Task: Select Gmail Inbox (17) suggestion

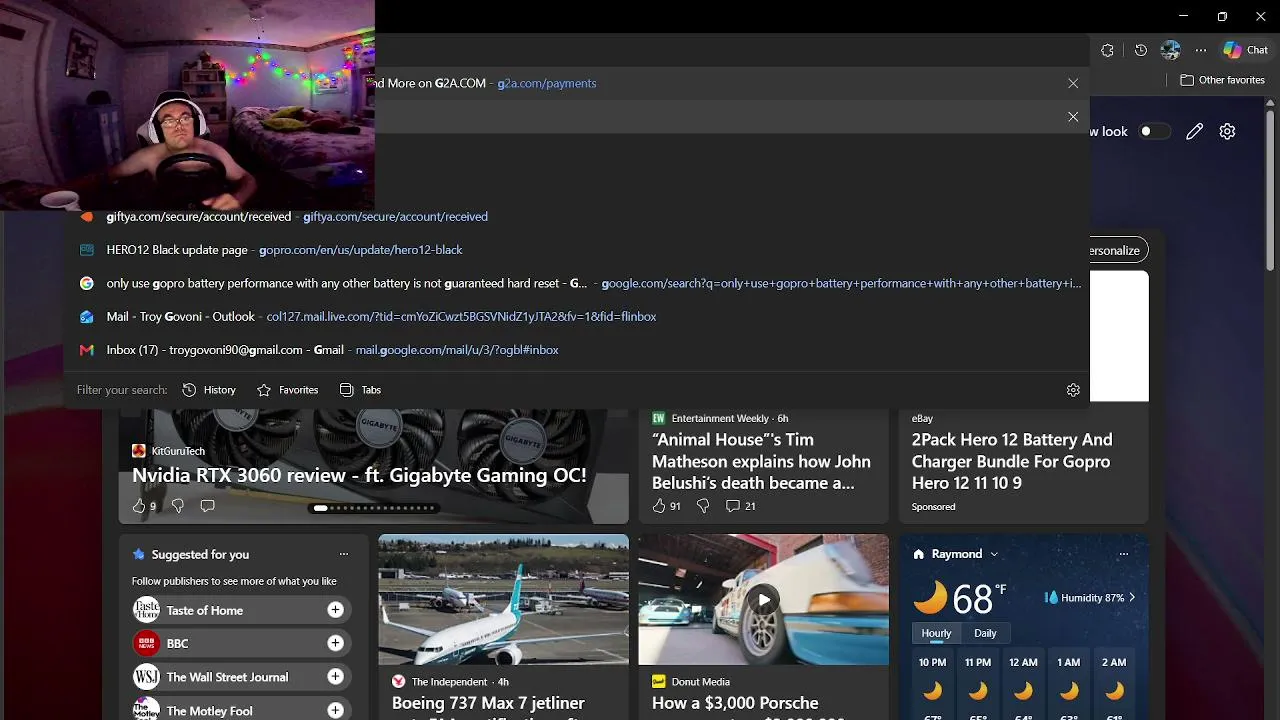Action: (576, 350)
